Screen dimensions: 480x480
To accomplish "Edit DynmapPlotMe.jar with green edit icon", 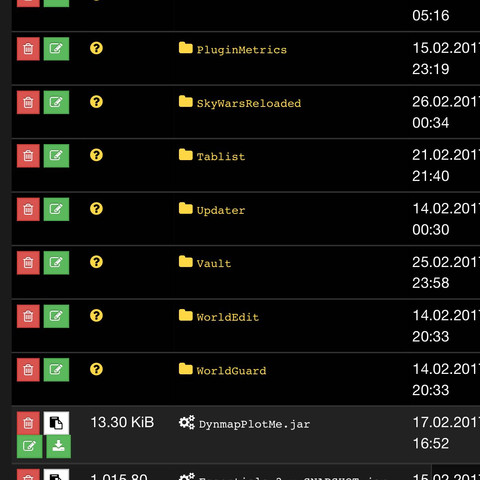I will click(30, 446).
